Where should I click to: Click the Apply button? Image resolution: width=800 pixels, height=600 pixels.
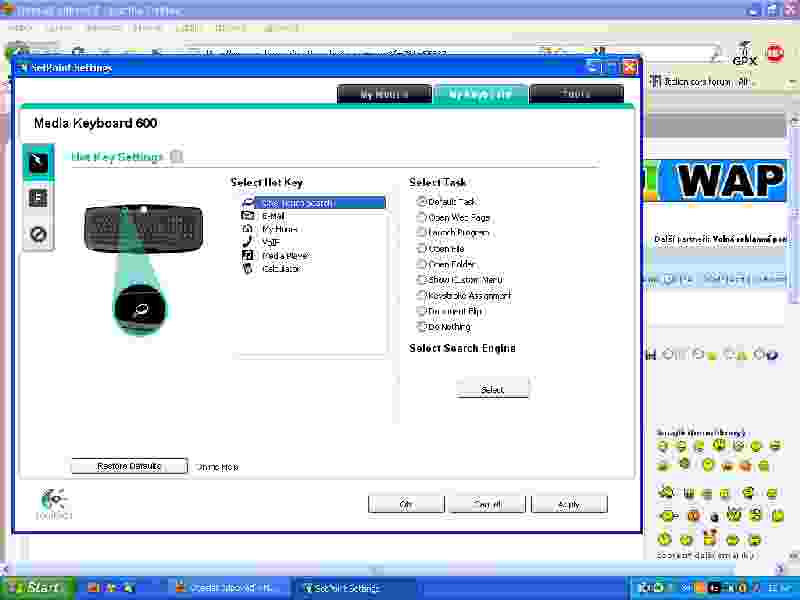pyautogui.click(x=569, y=504)
